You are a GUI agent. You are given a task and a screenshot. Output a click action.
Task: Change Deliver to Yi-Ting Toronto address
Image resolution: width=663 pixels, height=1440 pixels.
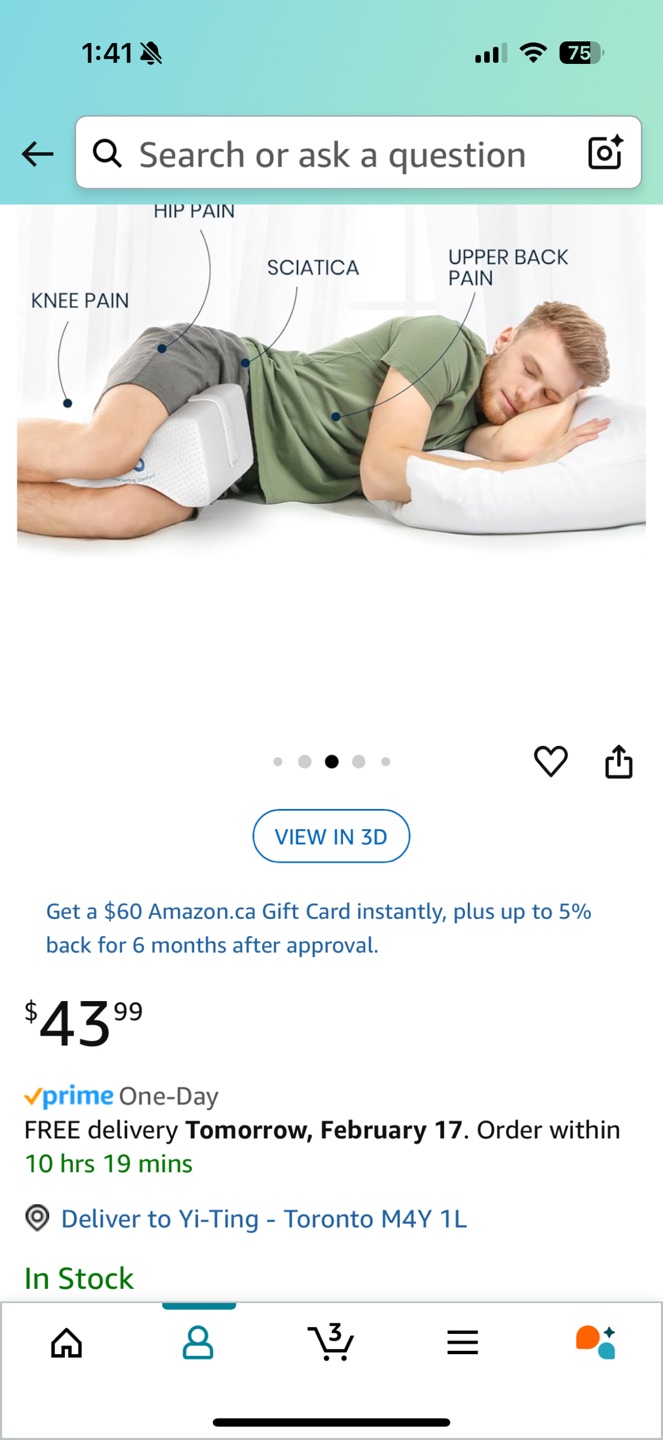(x=264, y=1219)
